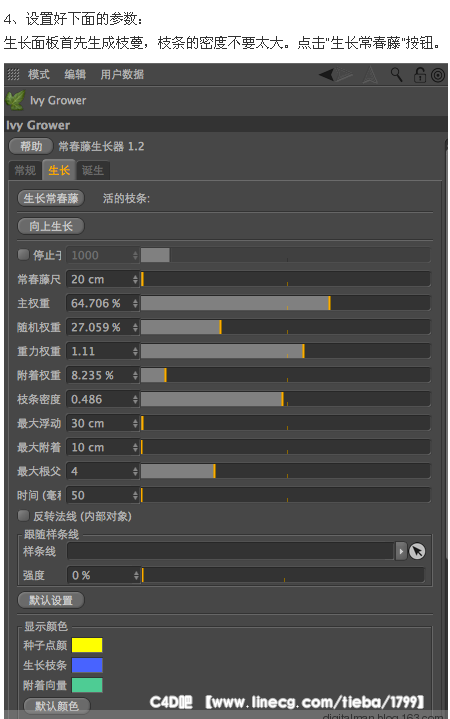The image size is (450, 719).
Task: Click the 生长常春藤 button
Action: [x=51, y=199]
